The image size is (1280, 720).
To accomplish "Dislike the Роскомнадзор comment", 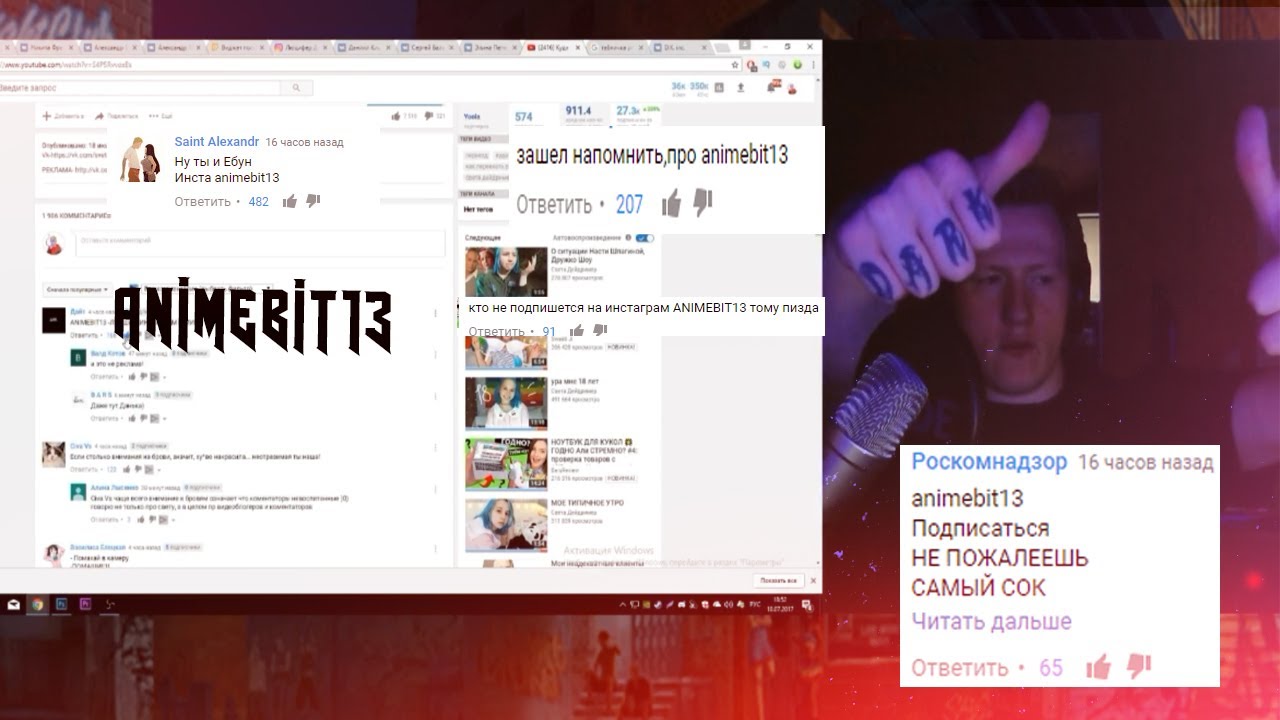I will pyautogui.click(x=1138, y=666).
